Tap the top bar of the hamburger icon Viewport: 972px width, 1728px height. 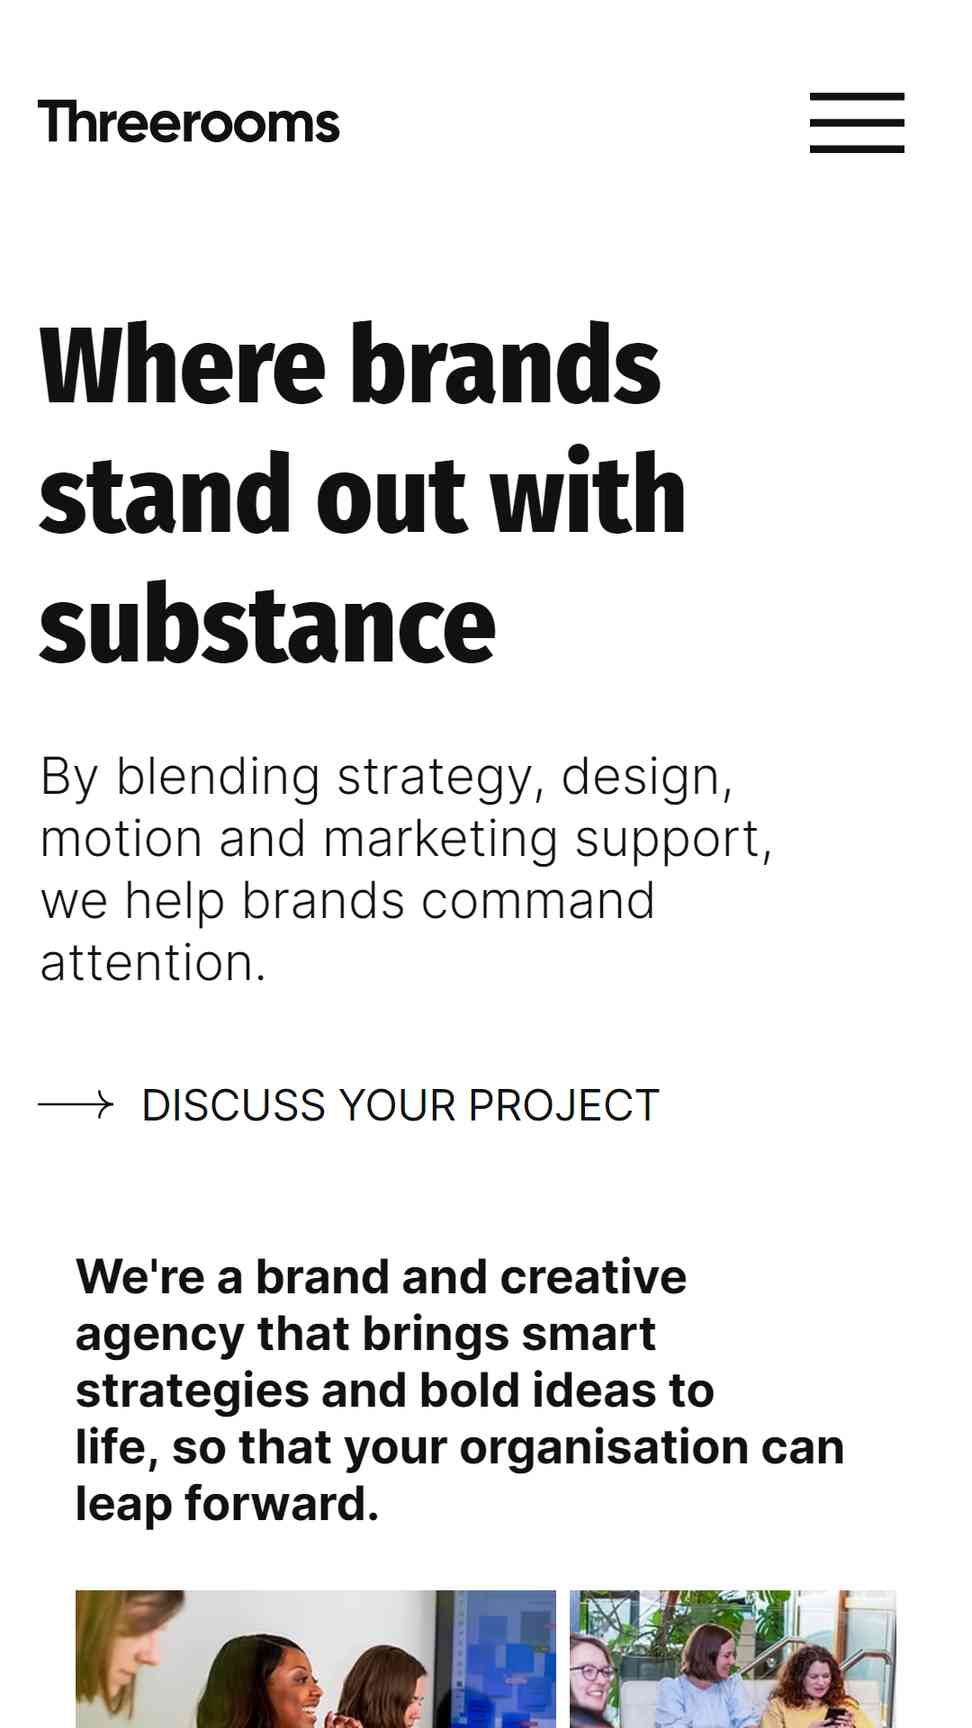857,97
